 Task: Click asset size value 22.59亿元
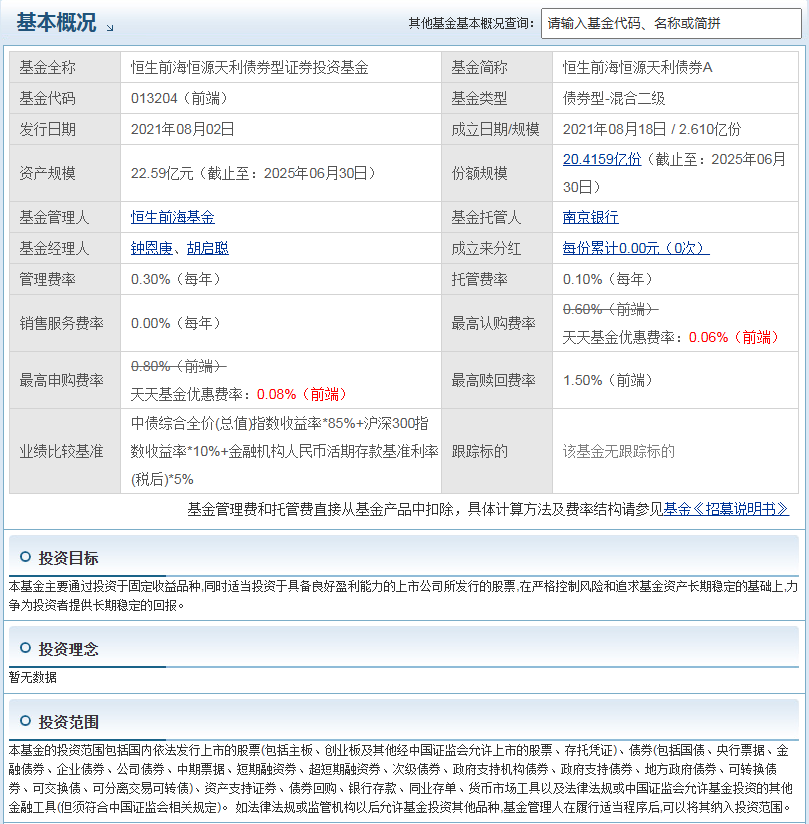pos(162,173)
